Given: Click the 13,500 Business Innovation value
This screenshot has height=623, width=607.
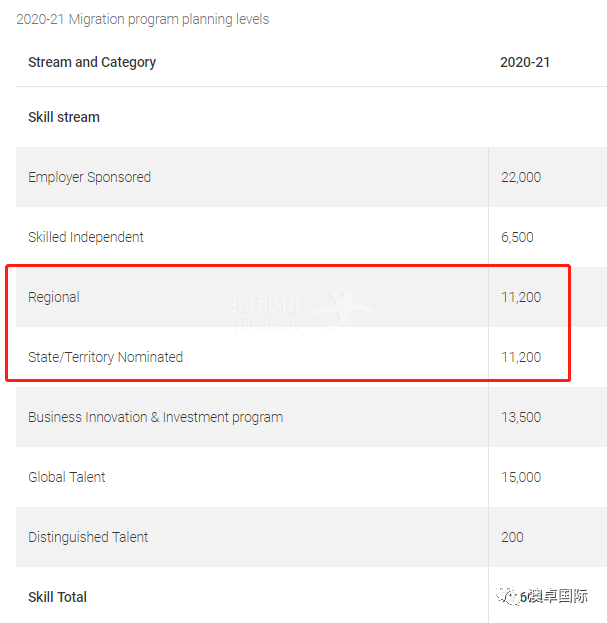Looking at the screenshot, I should point(521,417).
